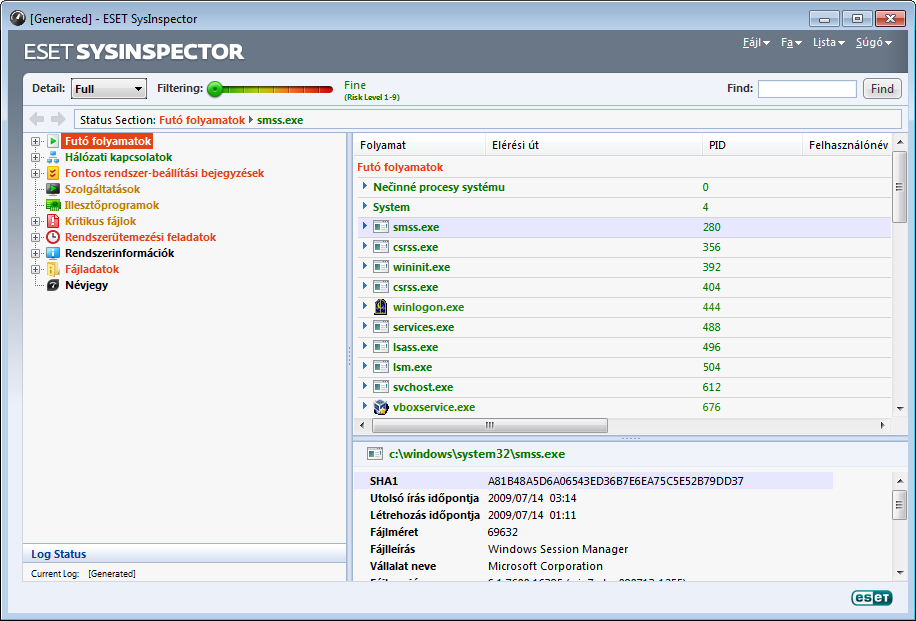Open the Detail level Full dropdown
Image resolution: width=916 pixels, height=621 pixels.
point(109,89)
